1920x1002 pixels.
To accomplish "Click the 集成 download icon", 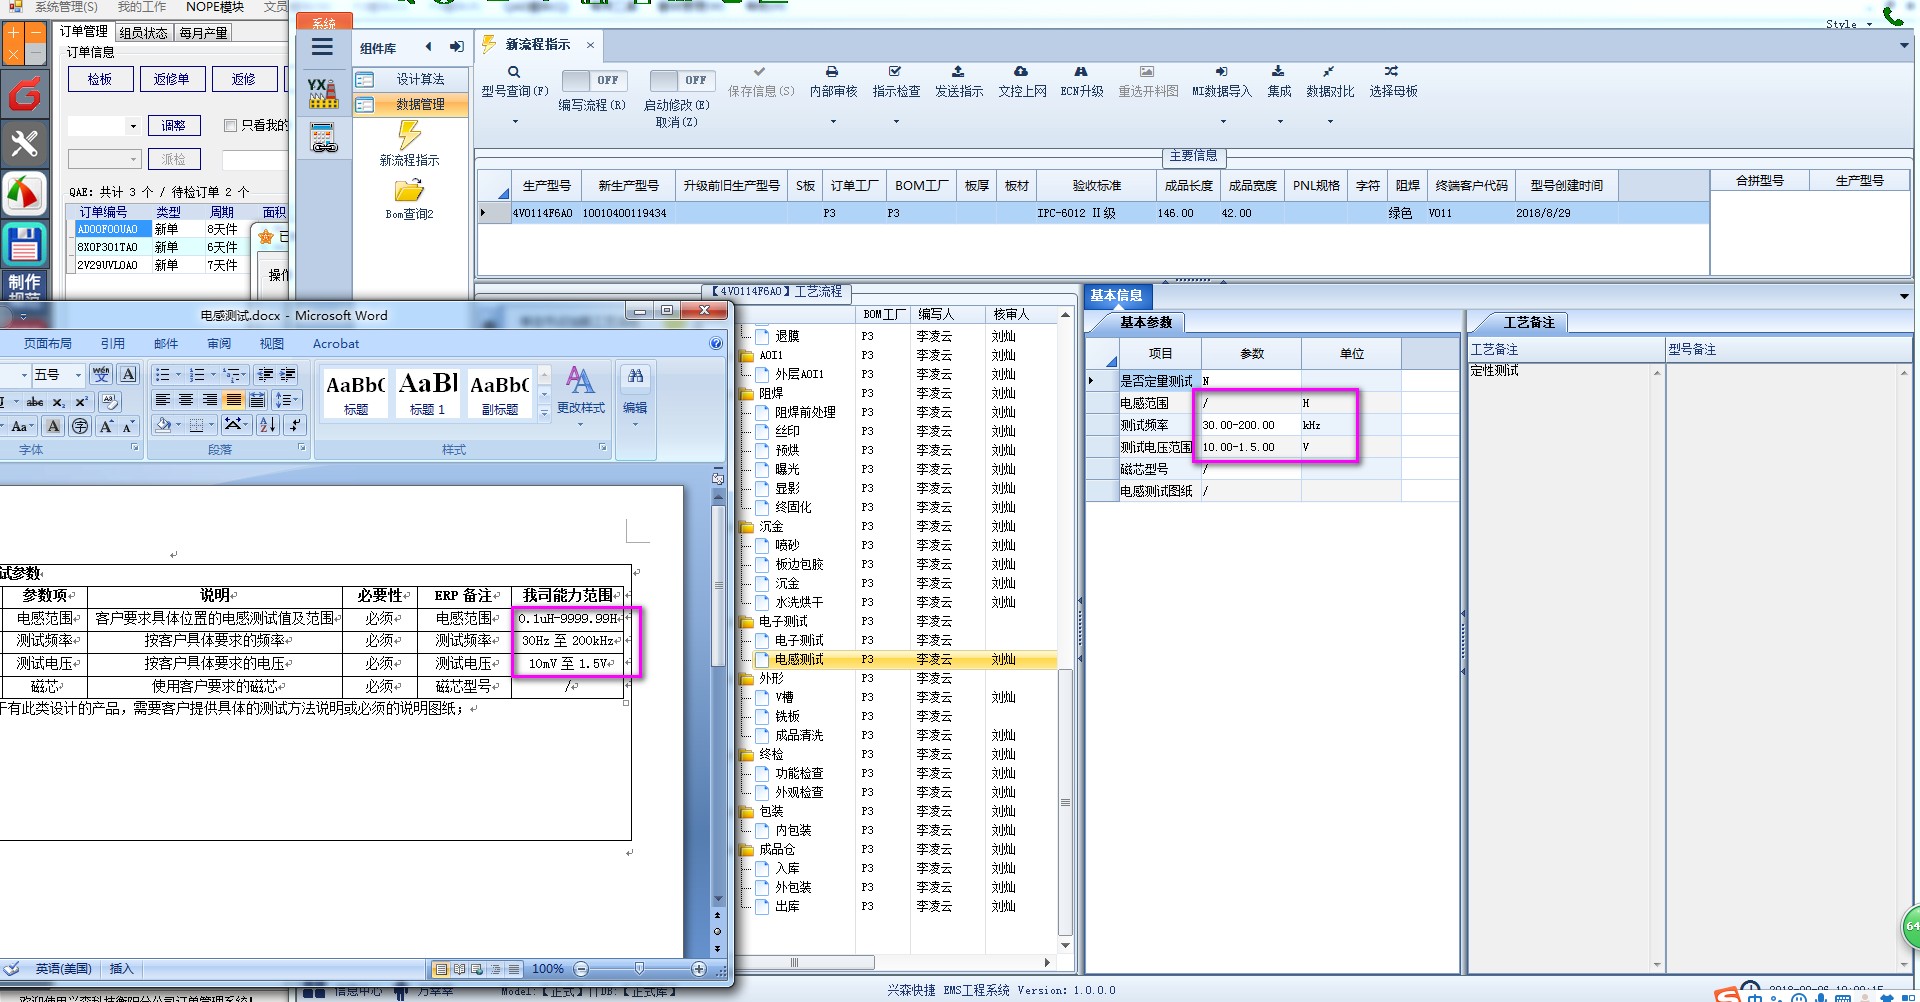I will (x=1278, y=72).
